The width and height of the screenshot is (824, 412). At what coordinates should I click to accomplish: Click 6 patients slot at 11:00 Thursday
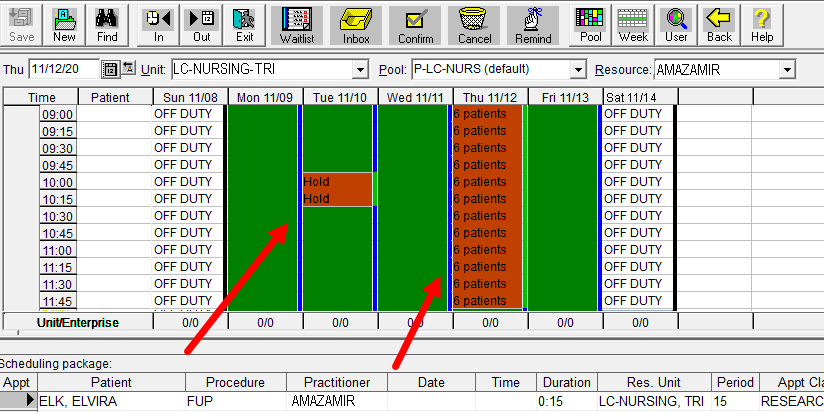(x=488, y=249)
